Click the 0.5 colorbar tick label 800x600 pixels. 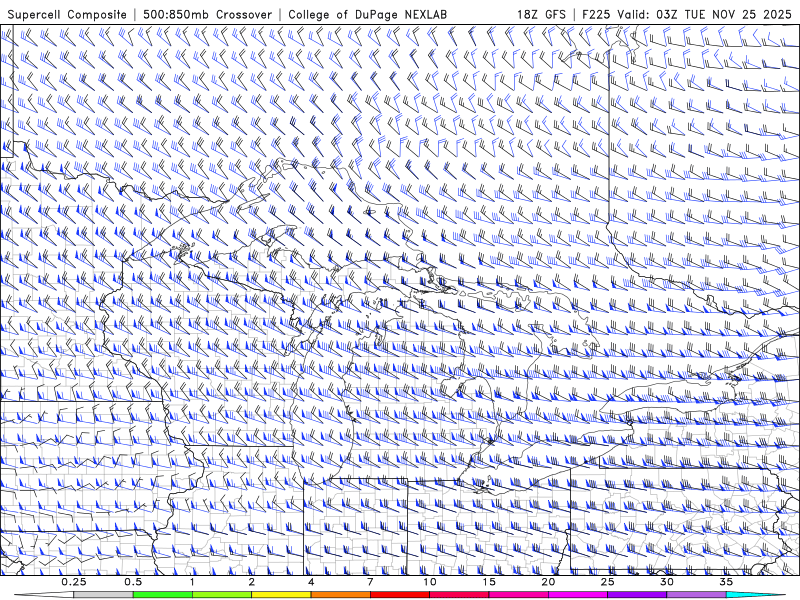(133, 582)
